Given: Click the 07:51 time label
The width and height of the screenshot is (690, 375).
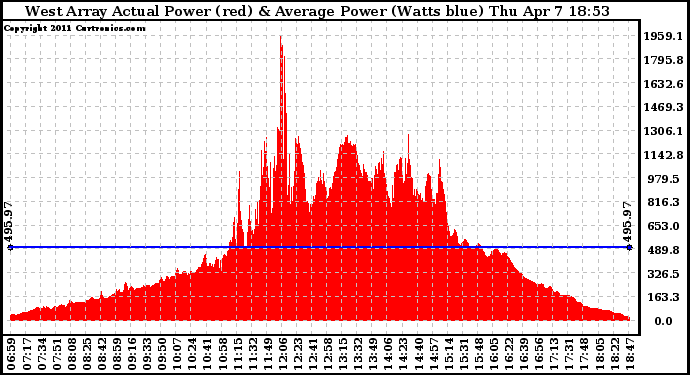Looking at the screenshot, I should (56, 354).
